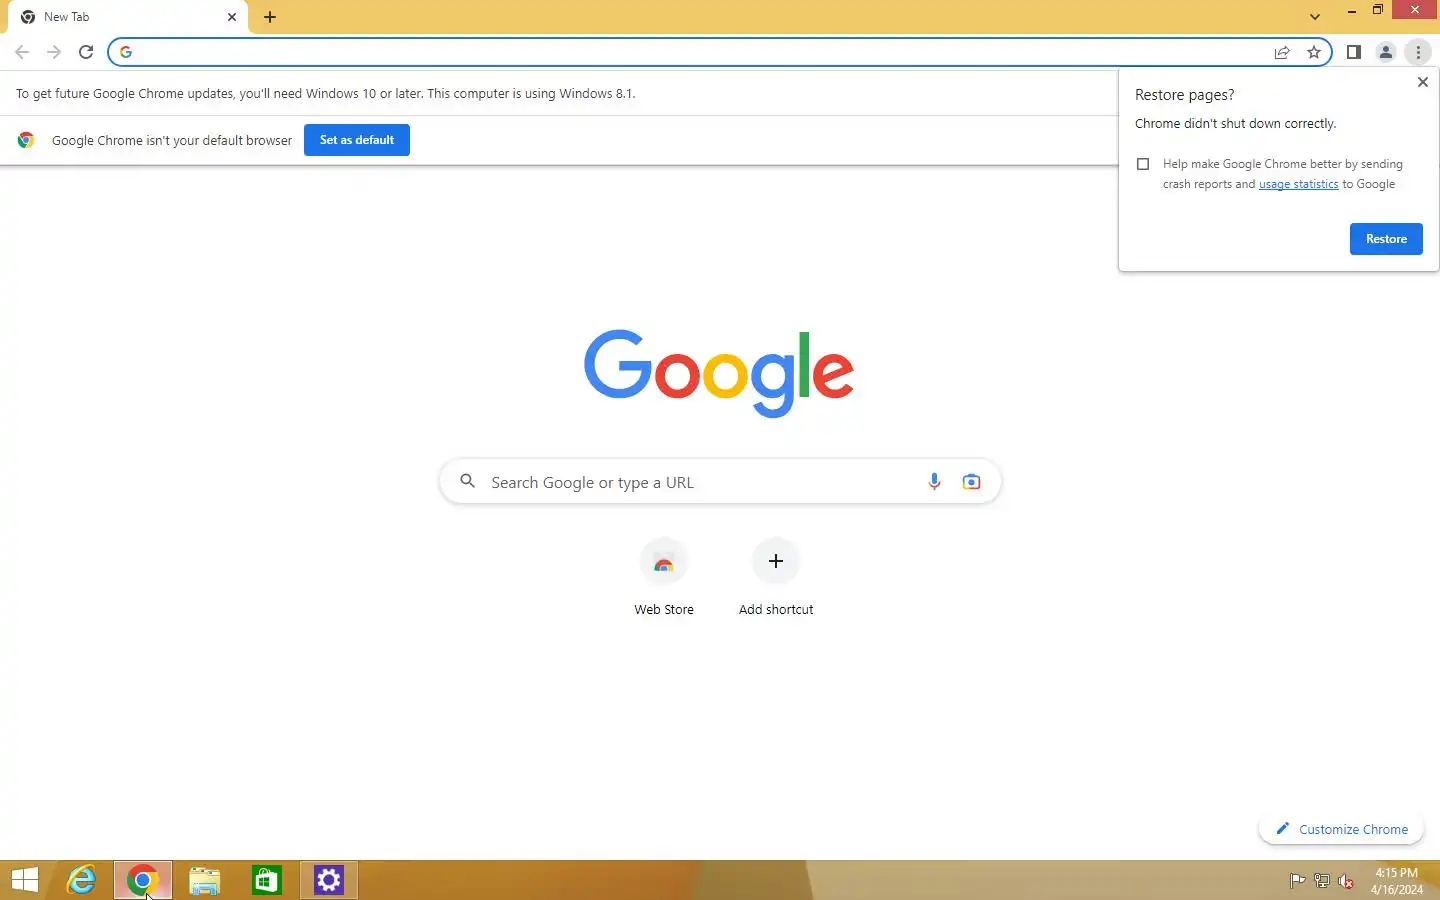Viewport: 1440px width, 900px height.
Task: Click the browser forward arrow
Action: (54, 52)
